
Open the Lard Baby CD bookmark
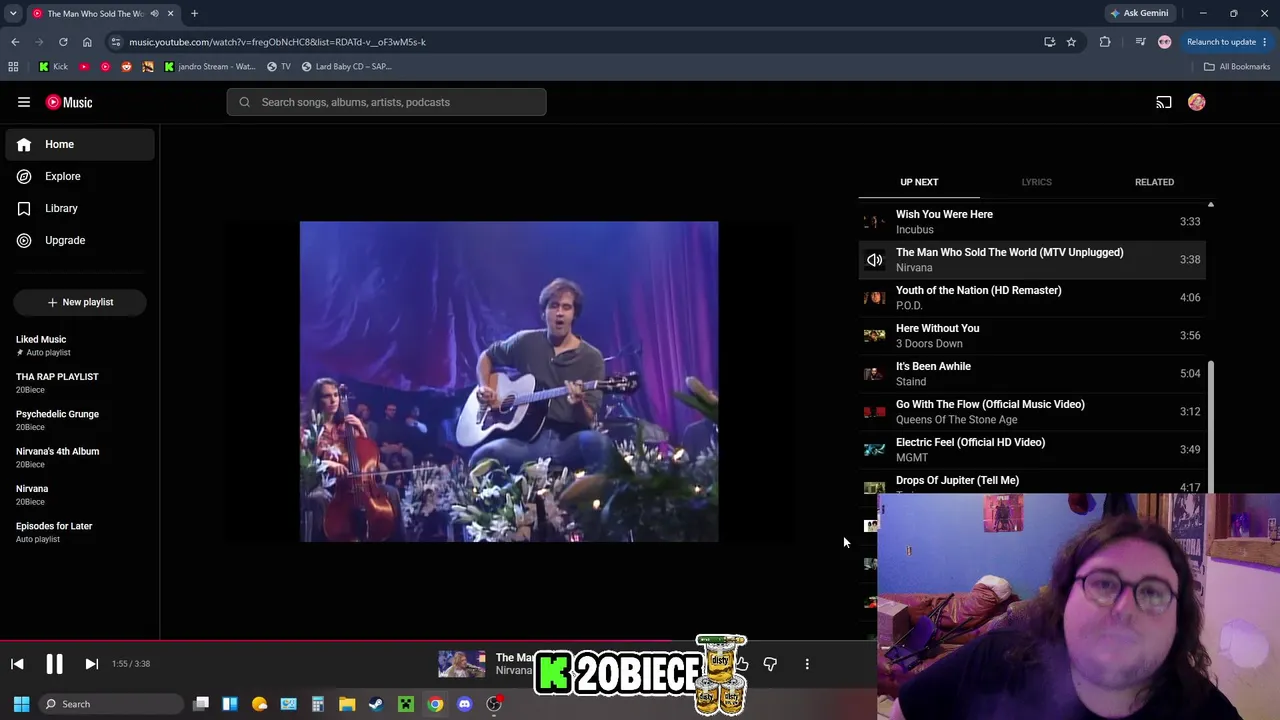346,67
